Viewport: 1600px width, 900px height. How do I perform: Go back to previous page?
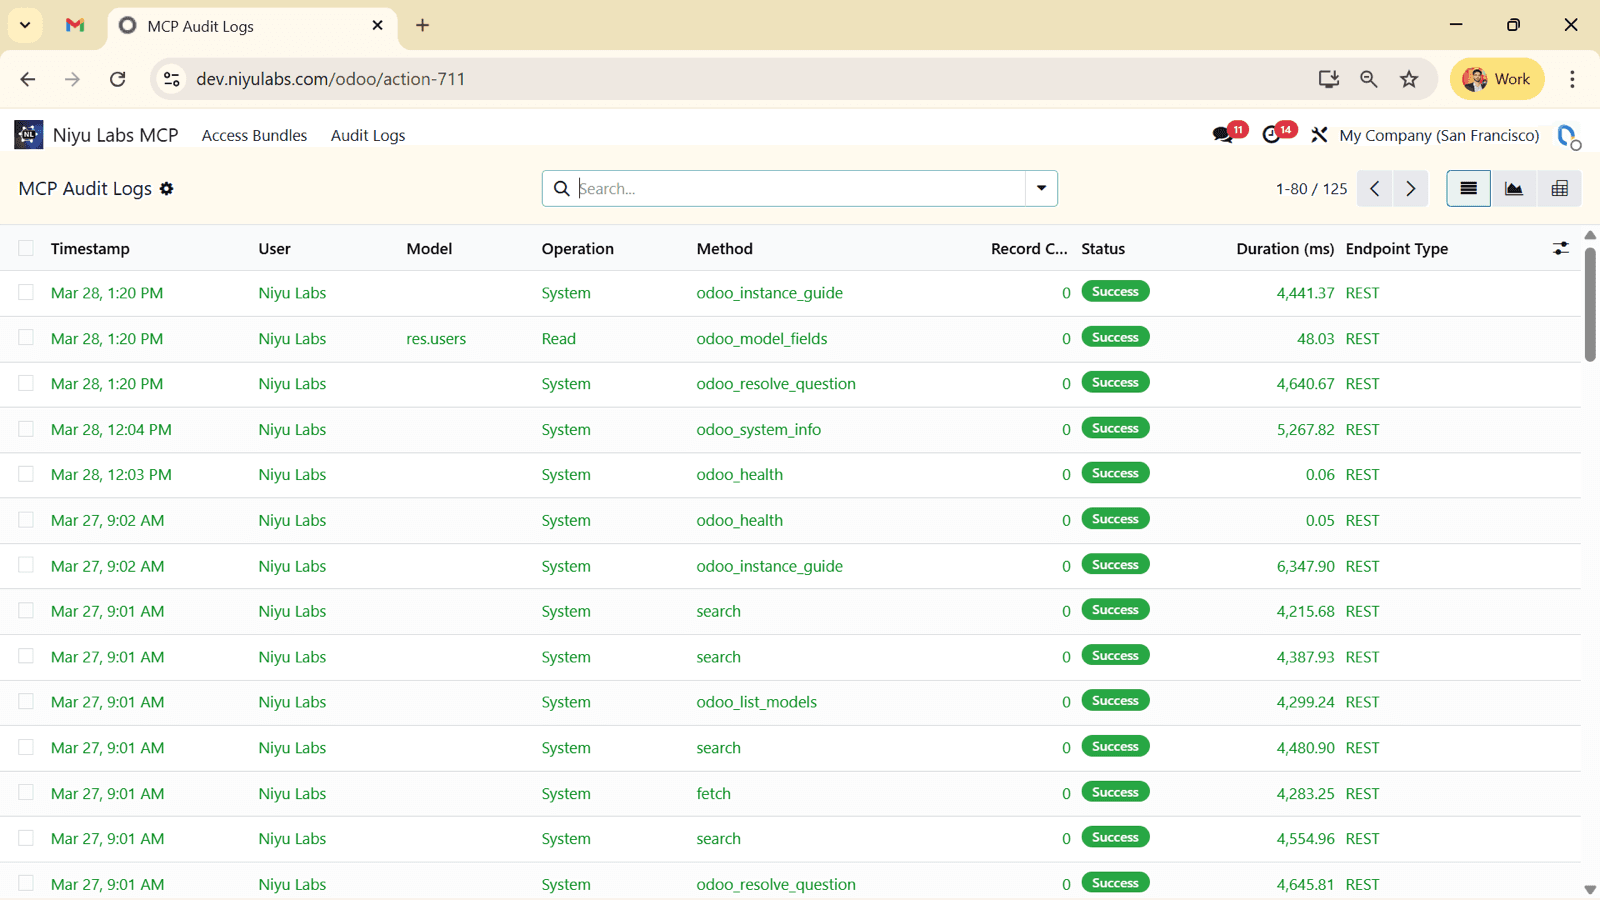[x=28, y=79]
